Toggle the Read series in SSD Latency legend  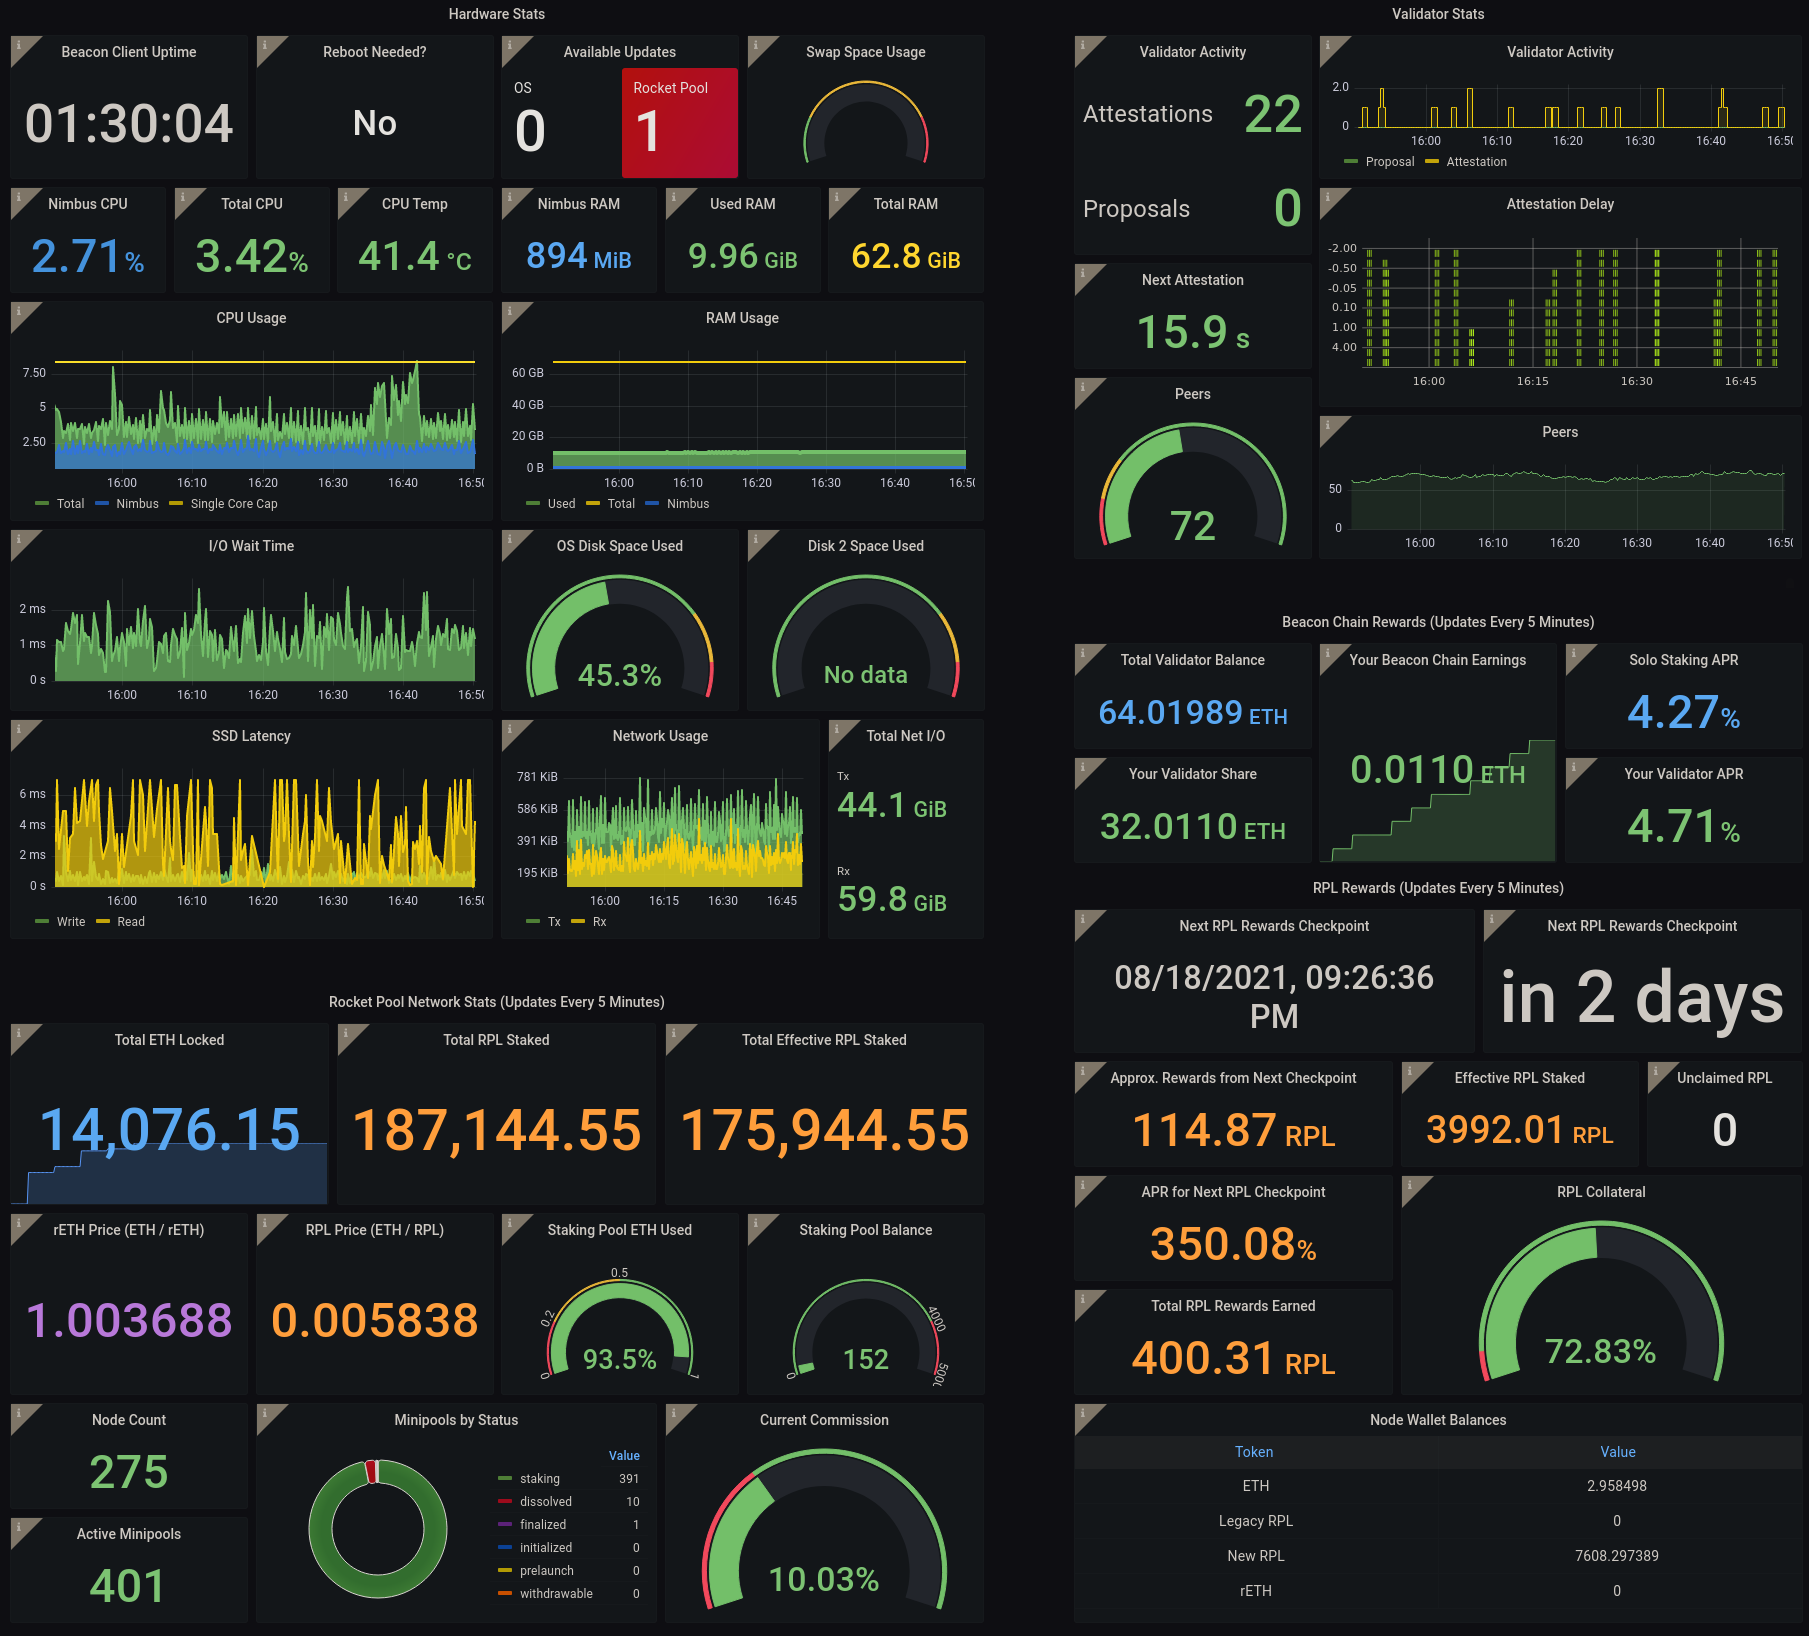(130, 922)
